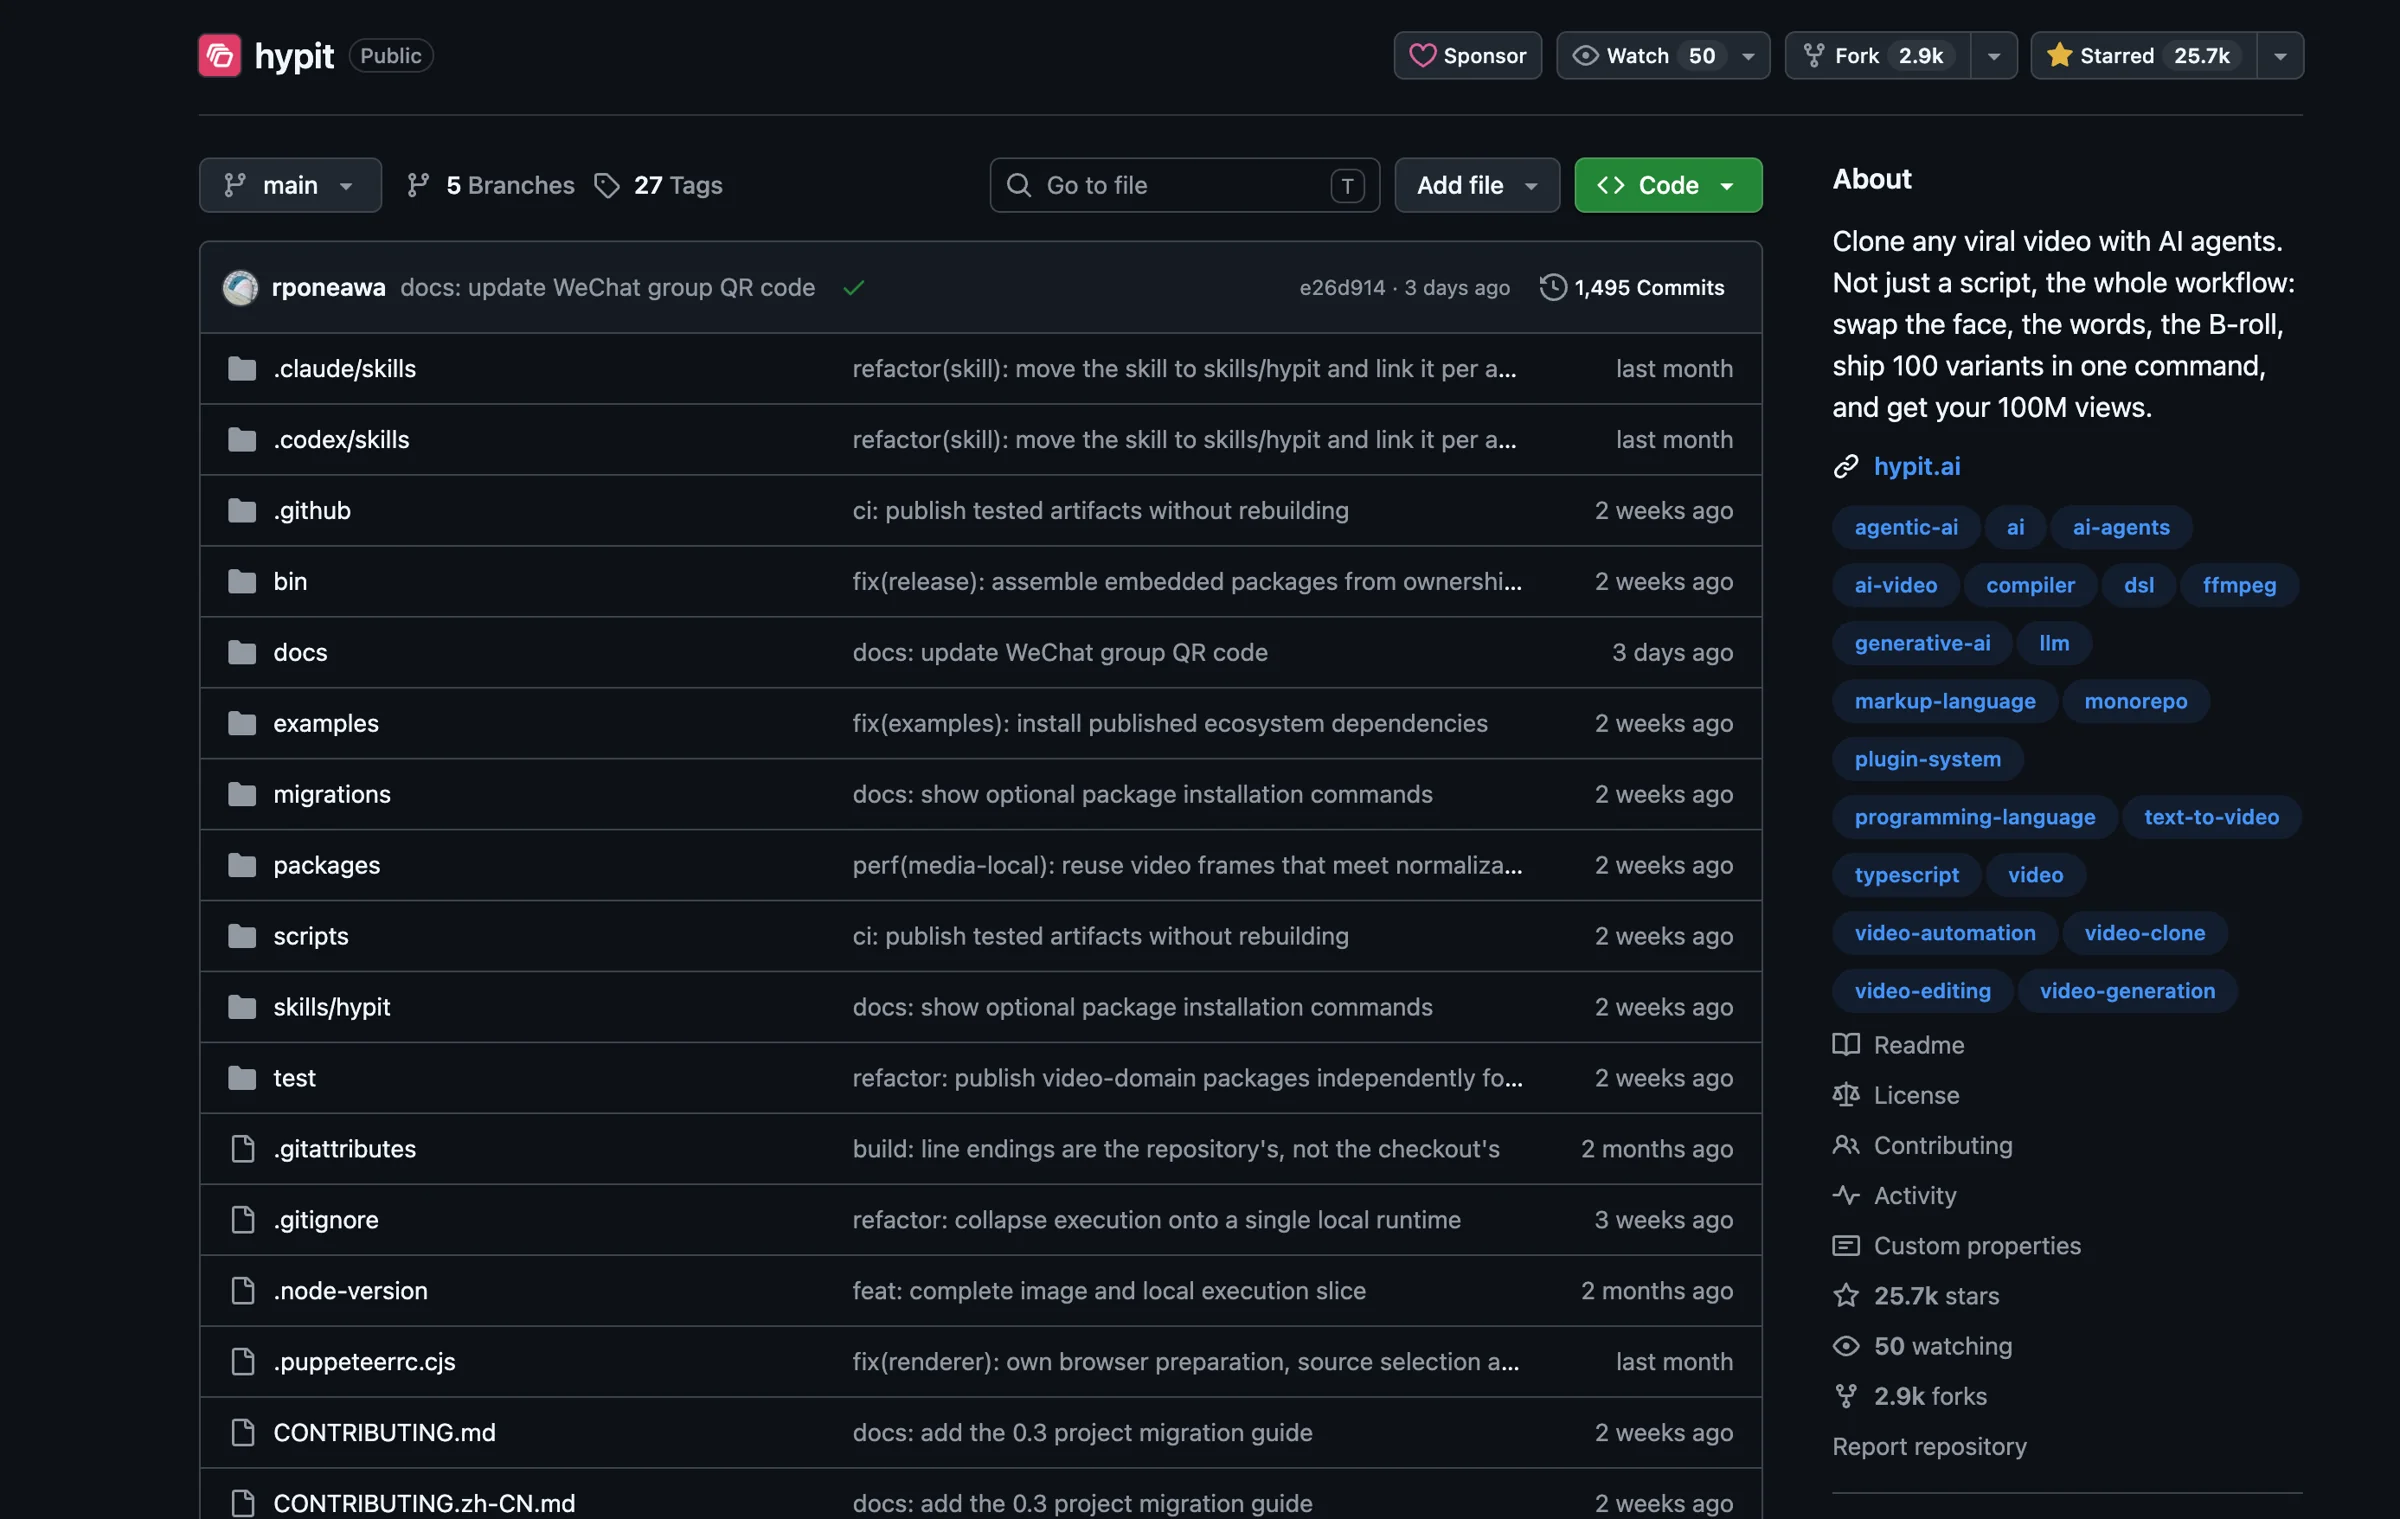Image resolution: width=2400 pixels, height=1519 pixels.
Task: Select the video-clone topic tag
Action: (x=2143, y=933)
